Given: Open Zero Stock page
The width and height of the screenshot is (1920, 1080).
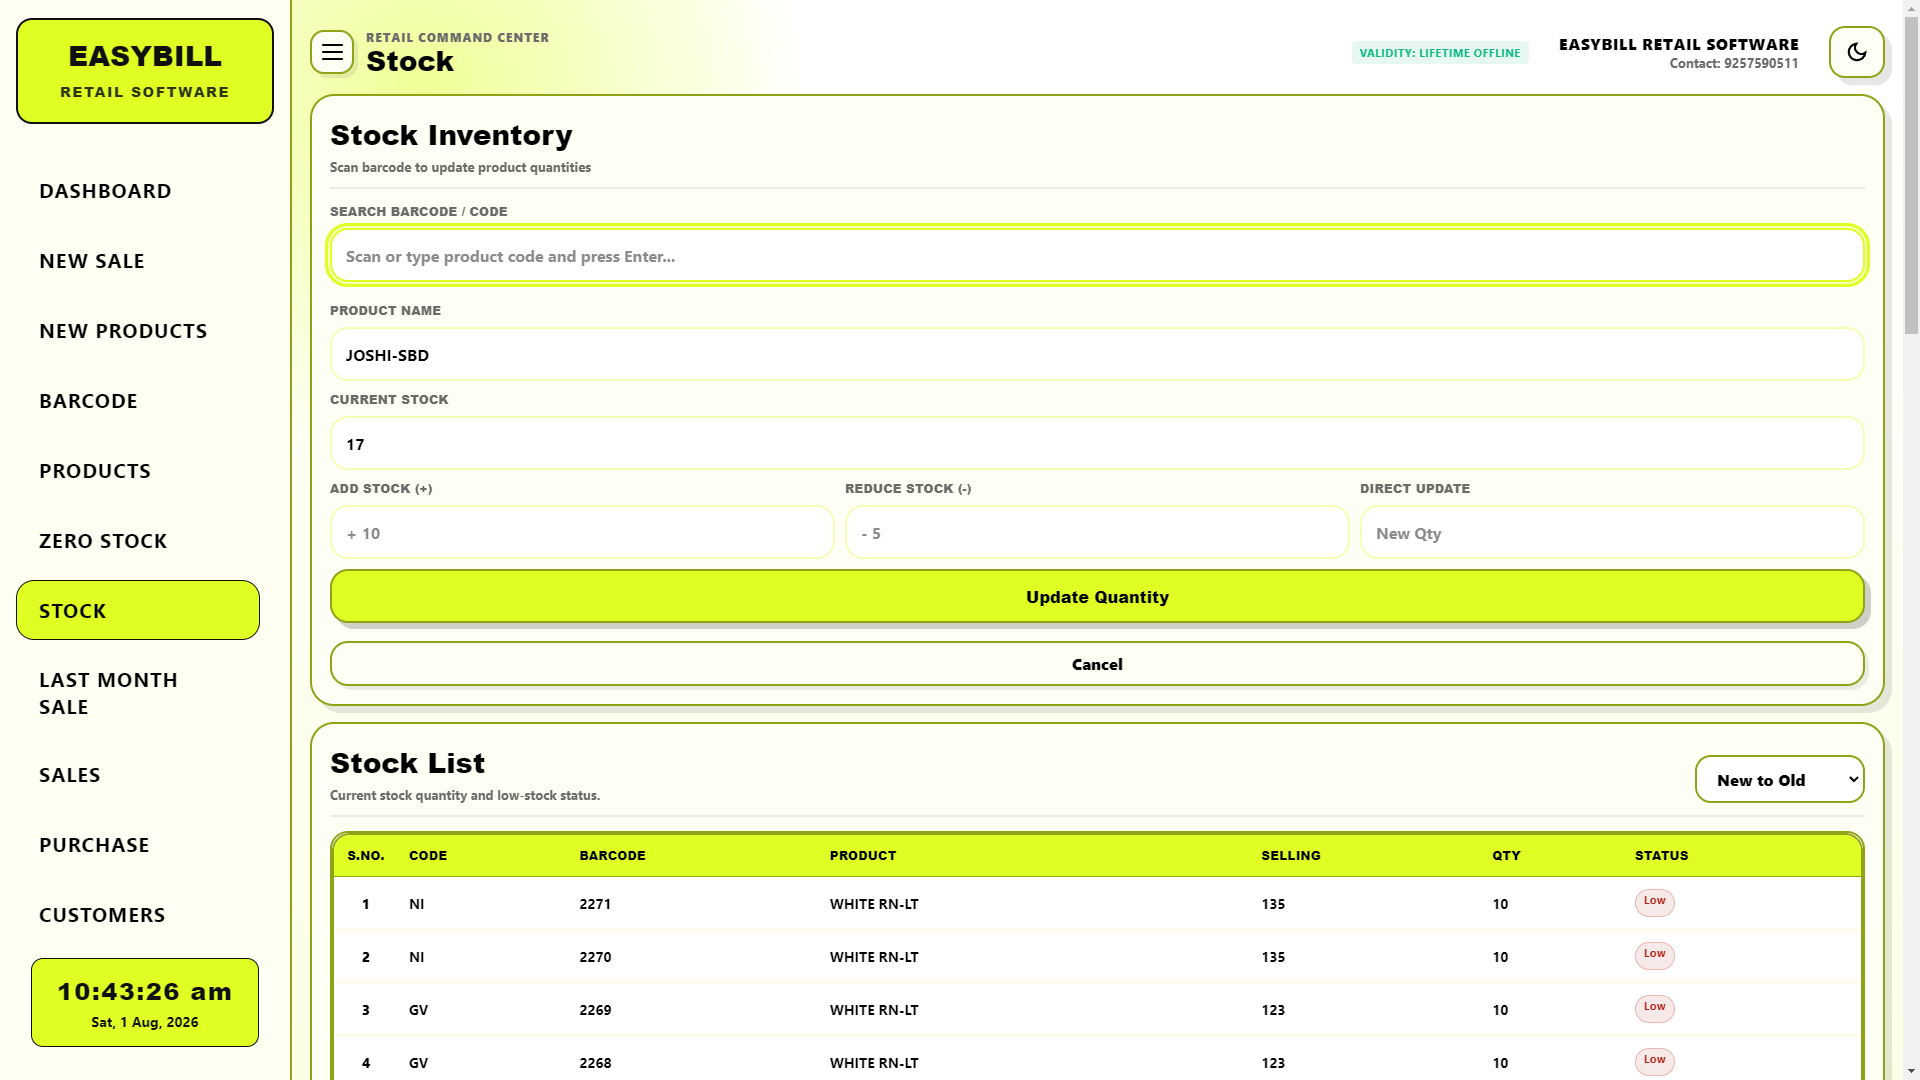Looking at the screenshot, I should [x=138, y=540].
